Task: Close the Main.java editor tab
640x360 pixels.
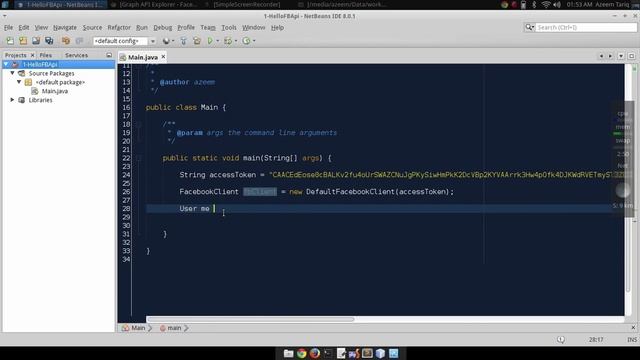Action: point(163,57)
